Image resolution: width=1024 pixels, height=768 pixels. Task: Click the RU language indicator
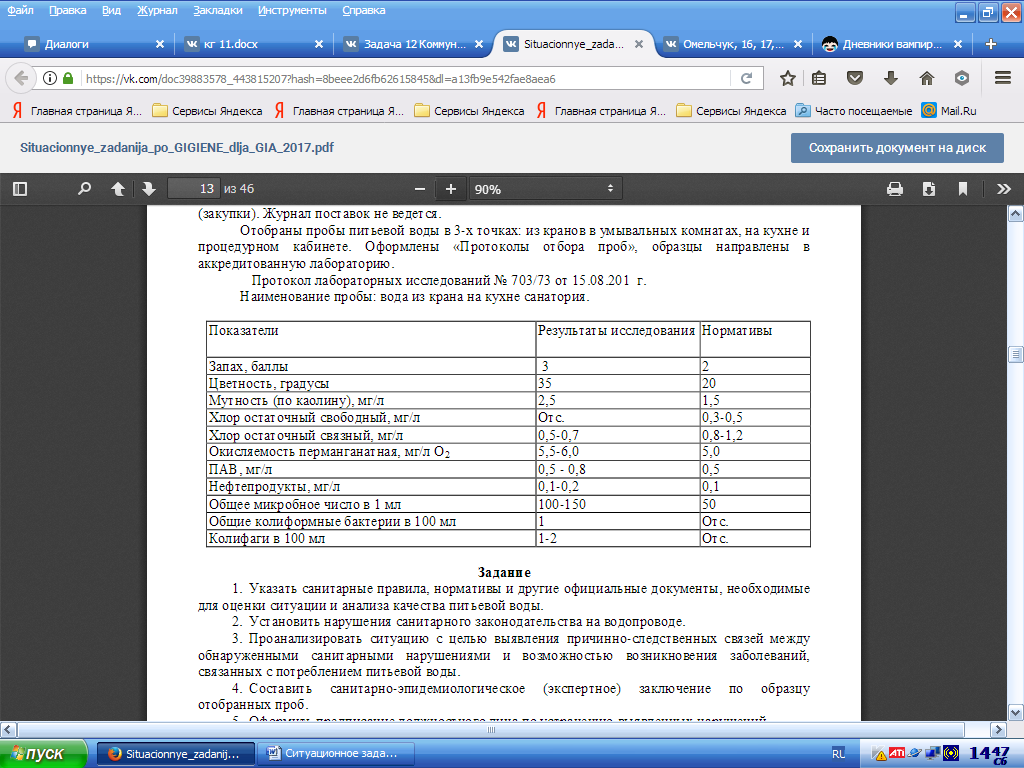(x=839, y=754)
